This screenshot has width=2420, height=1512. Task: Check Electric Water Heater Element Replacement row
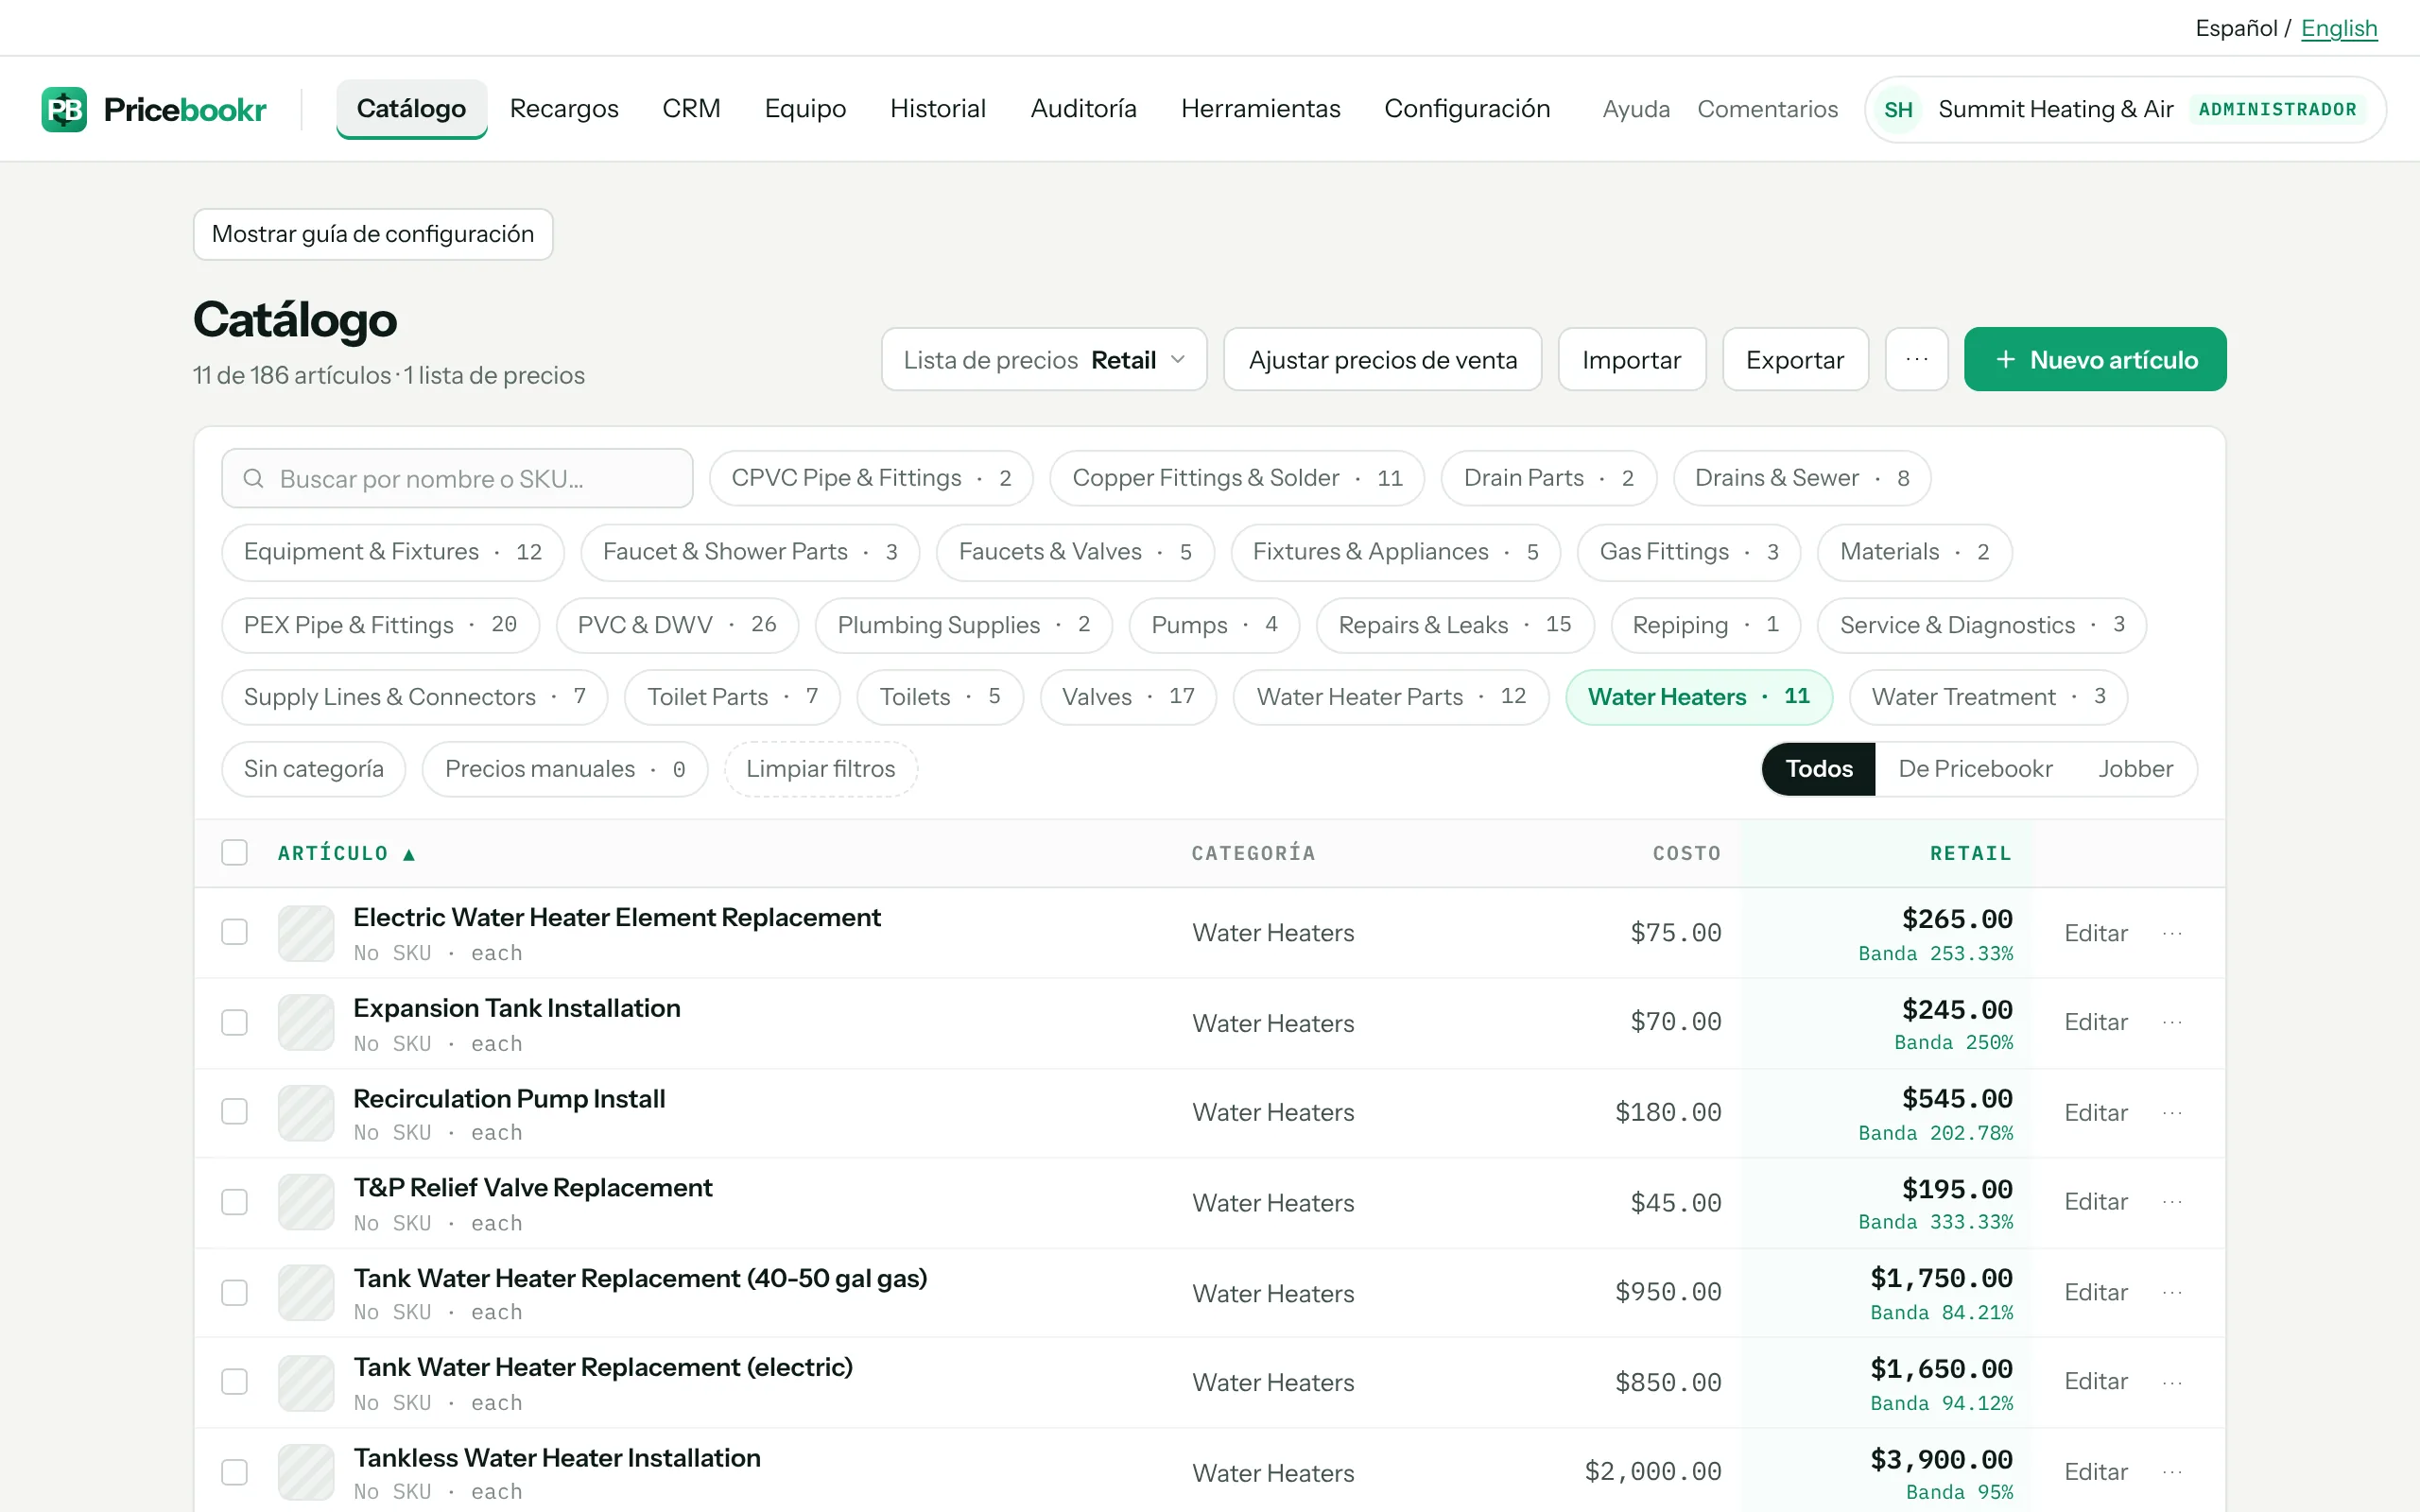tap(234, 932)
